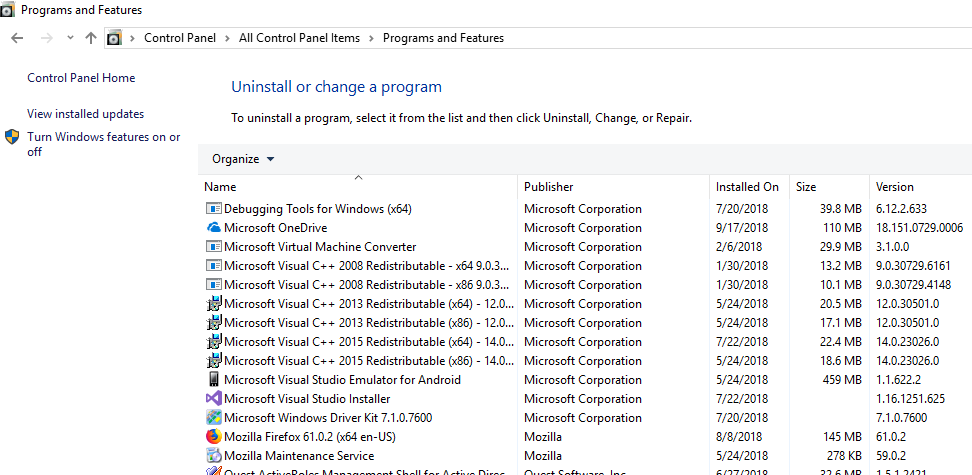The width and height of the screenshot is (972, 475).
Task: Click Debugging Tools for Windows icon
Action: tap(213, 208)
